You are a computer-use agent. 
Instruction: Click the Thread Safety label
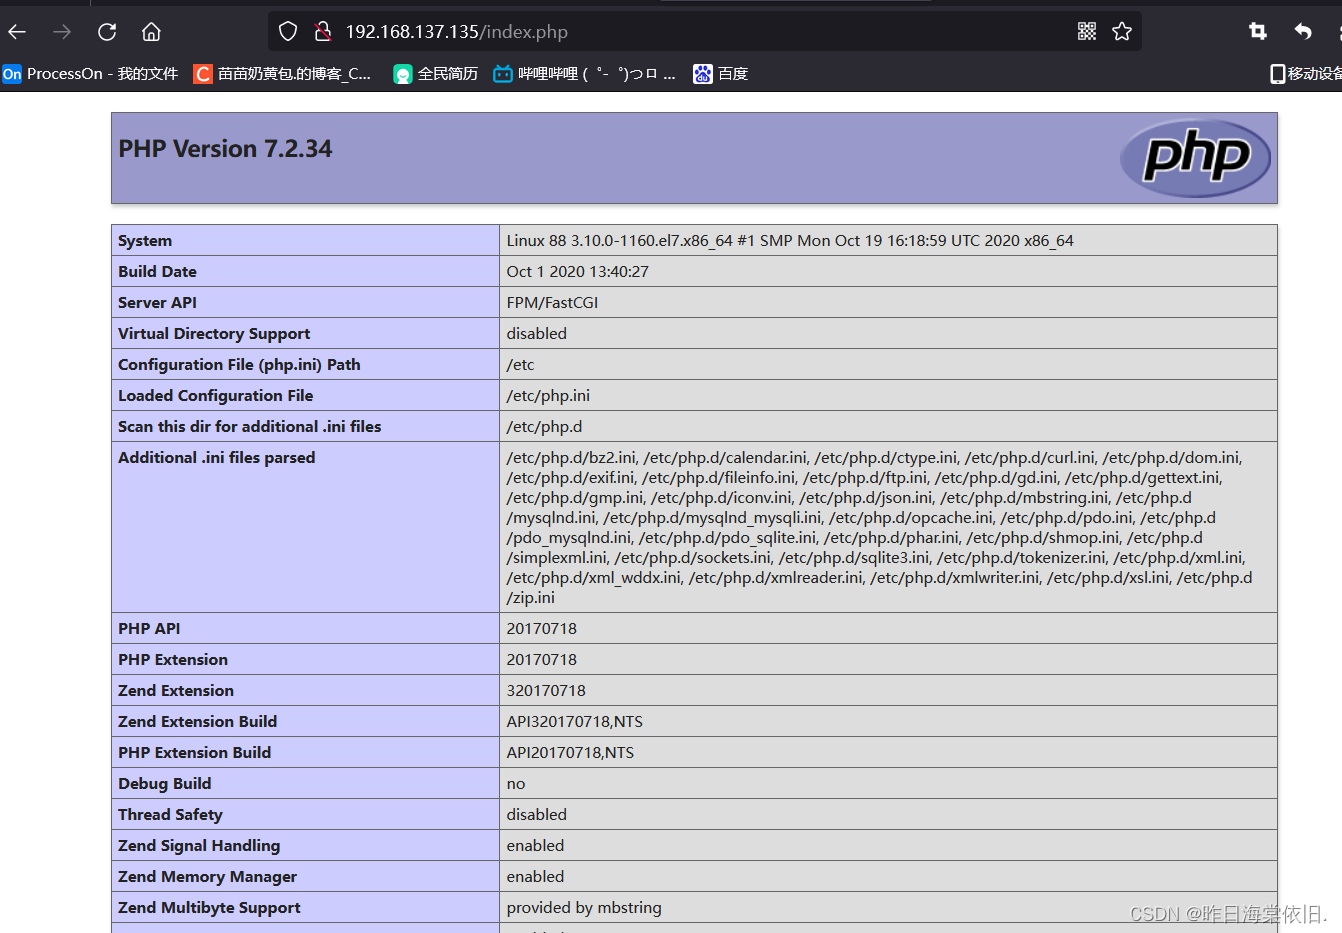click(170, 815)
